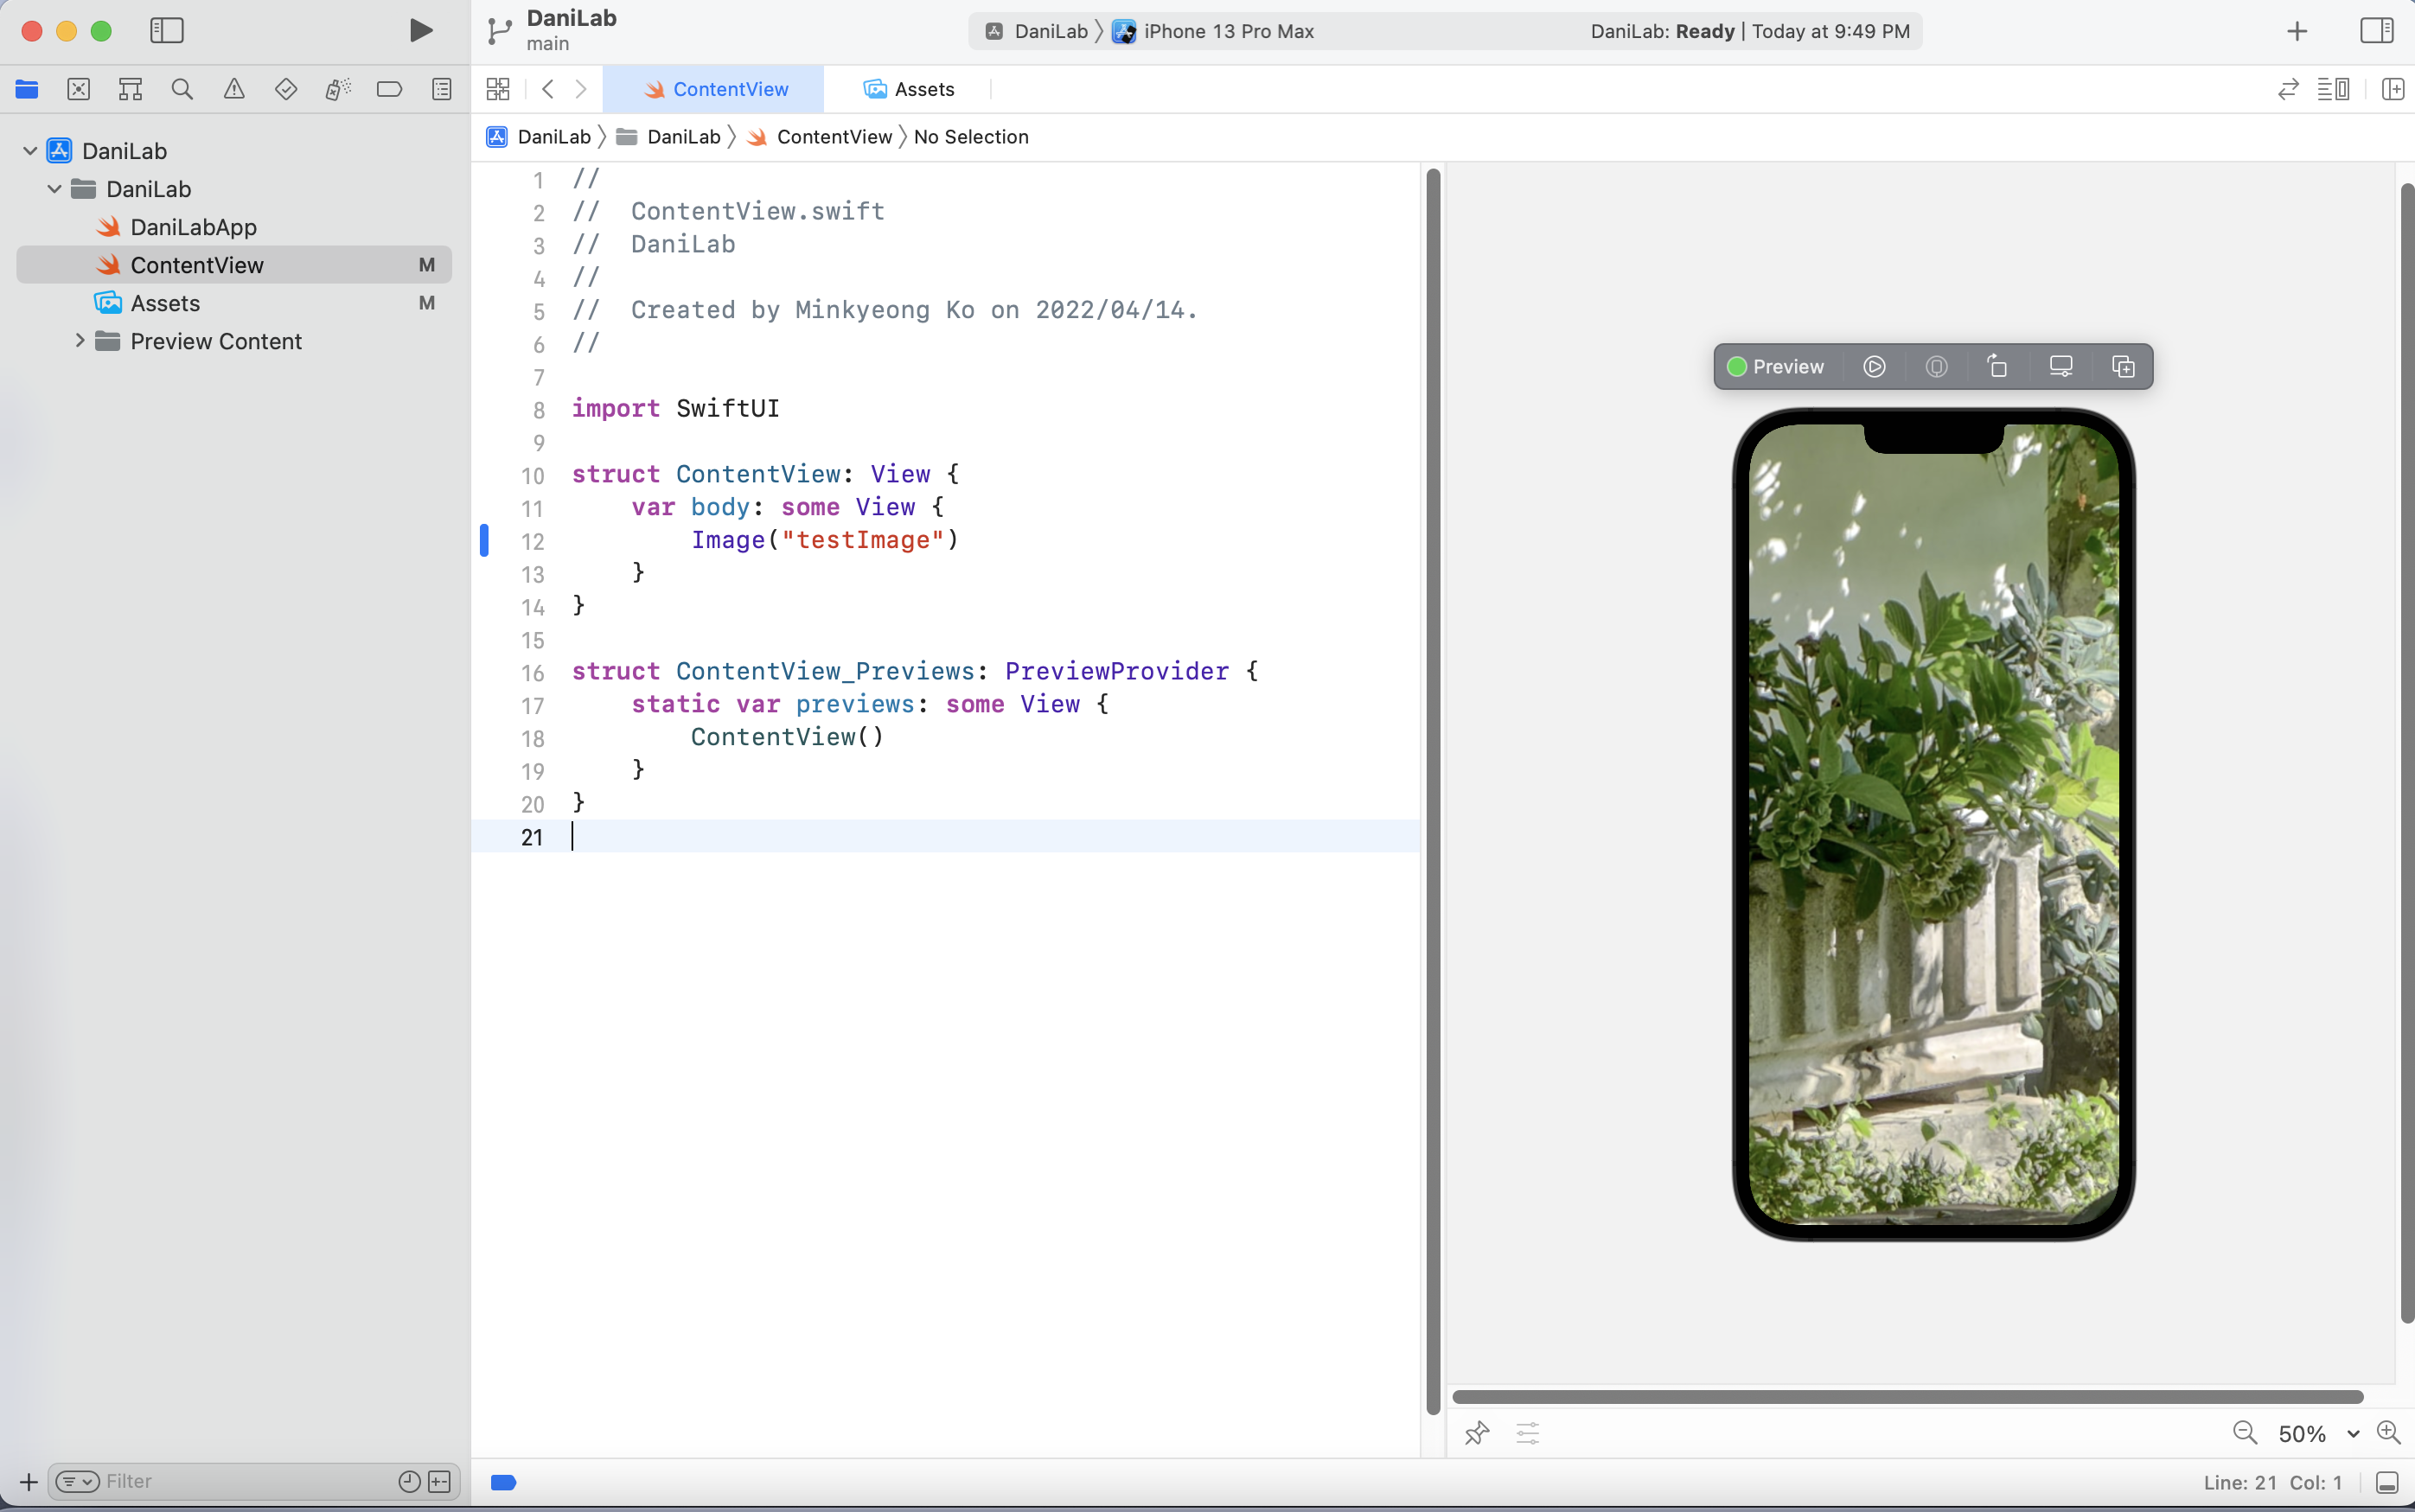
Task: Select iPhone 13 Pro Max run destination
Action: (1227, 31)
